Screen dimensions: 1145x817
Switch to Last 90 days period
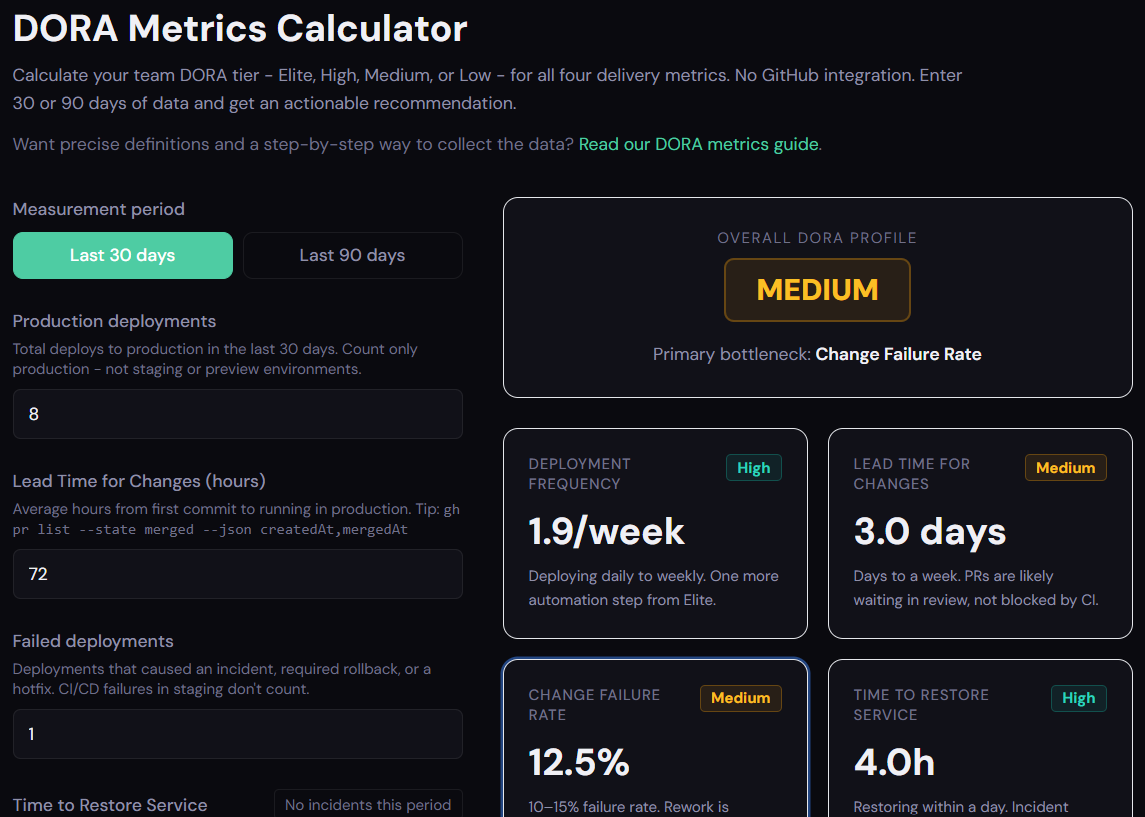click(x=353, y=256)
